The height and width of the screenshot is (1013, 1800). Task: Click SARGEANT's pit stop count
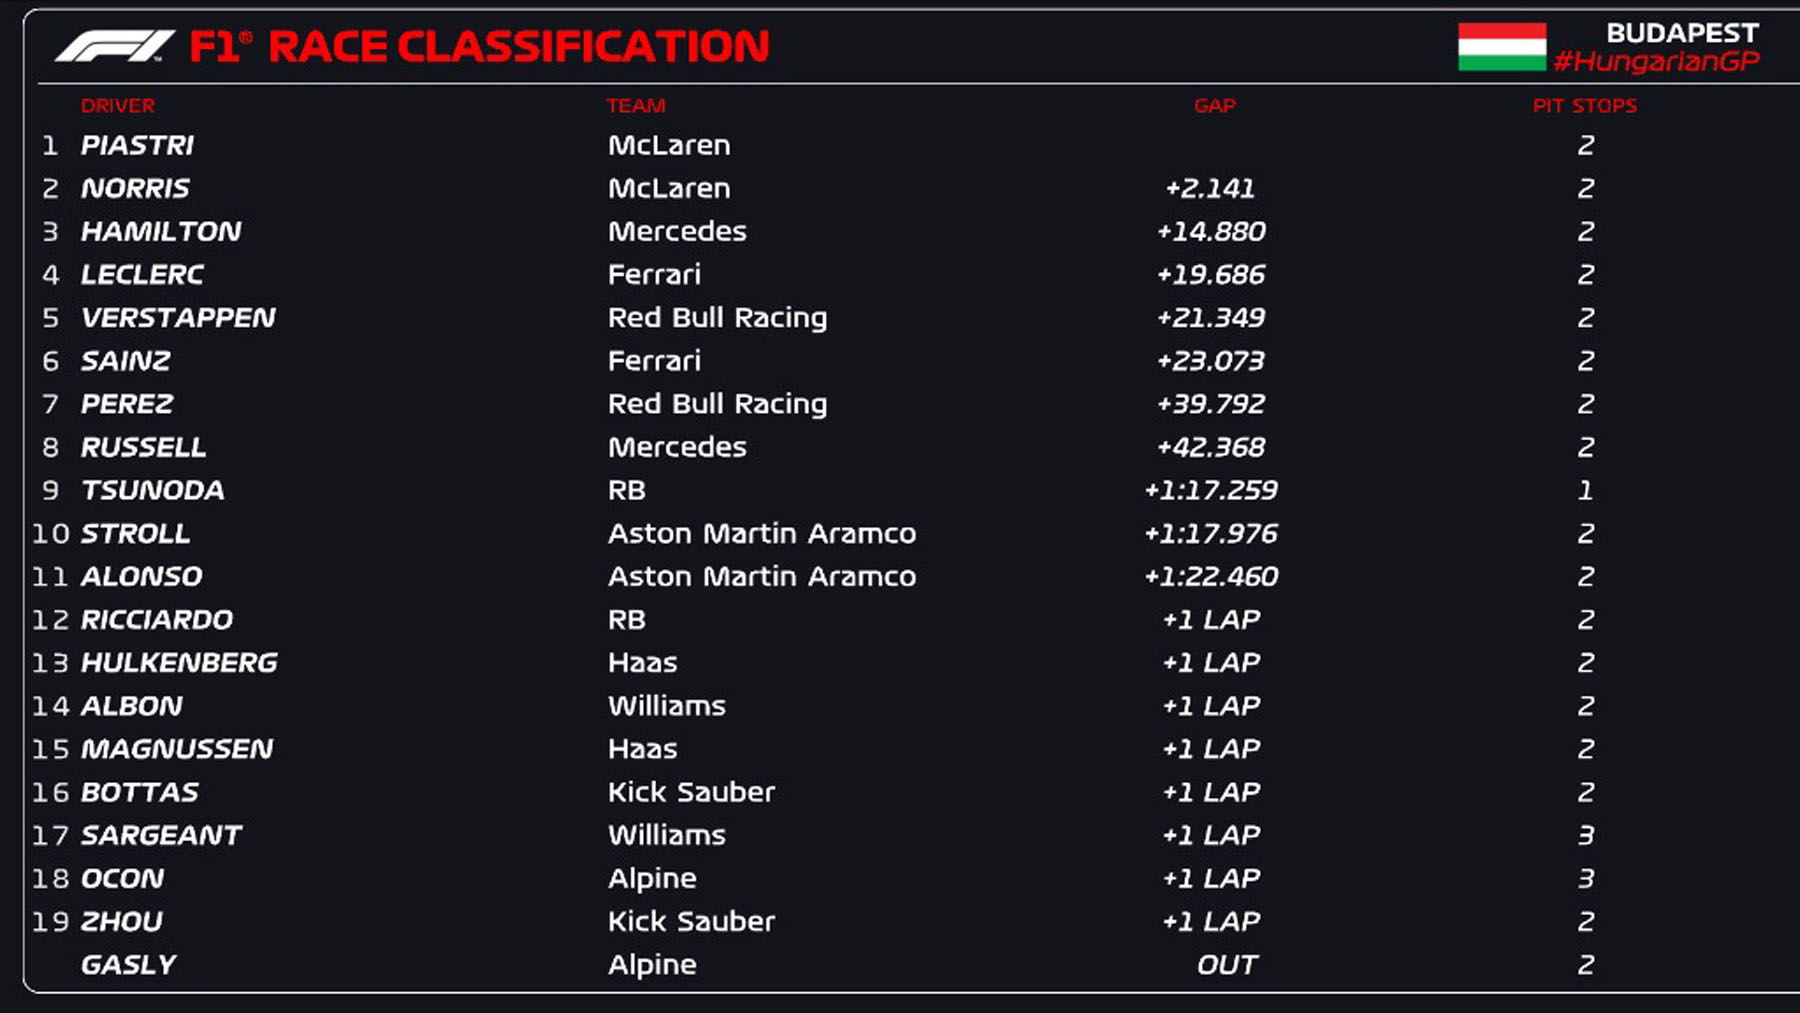pyautogui.click(x=1585, y=836)
